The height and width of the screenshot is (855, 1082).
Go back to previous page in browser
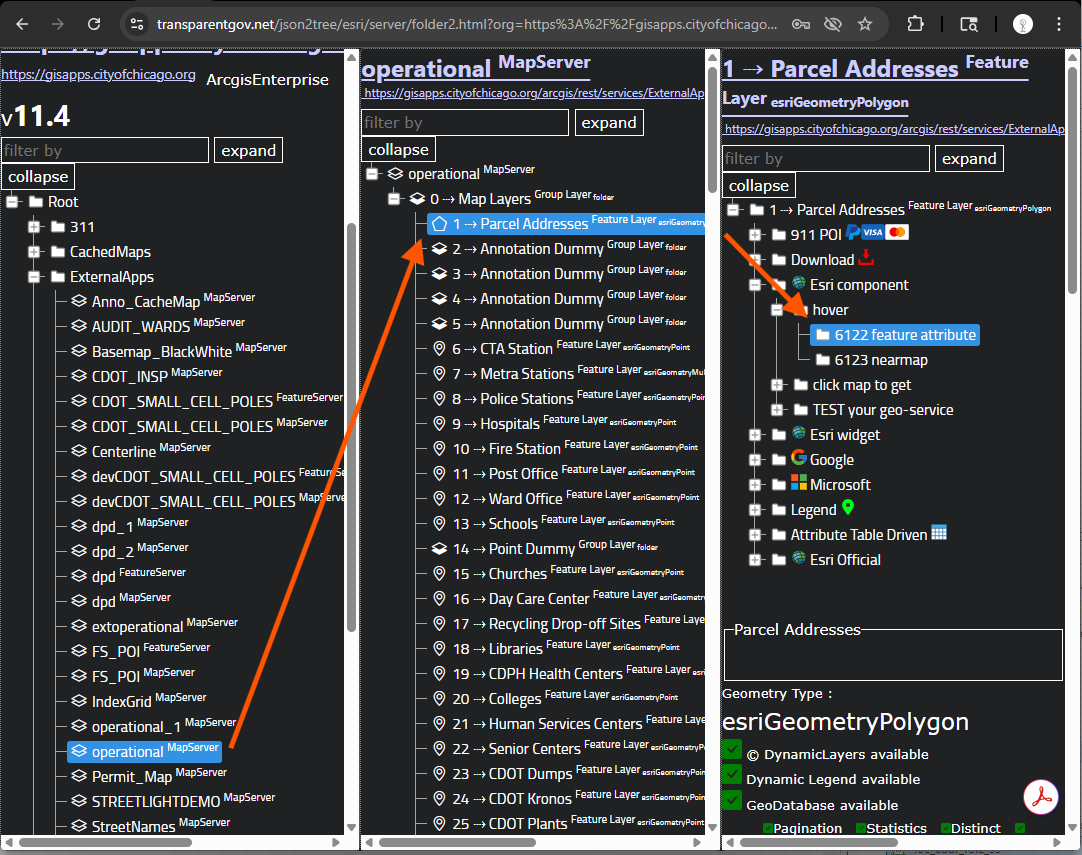tap(22, 24)
